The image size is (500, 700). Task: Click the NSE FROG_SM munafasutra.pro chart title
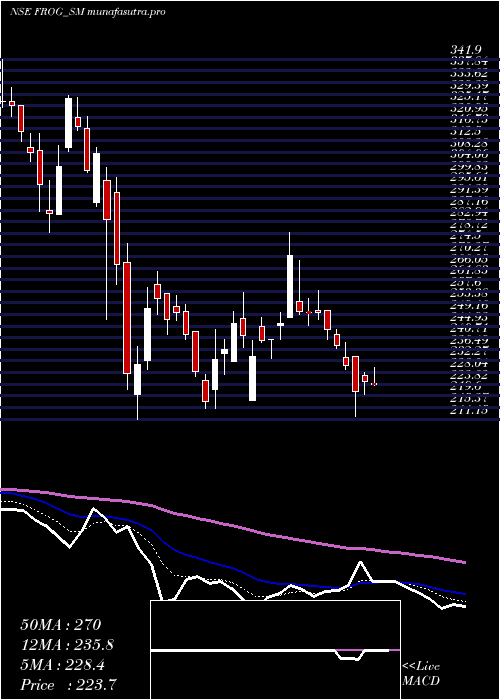click(x=88, y=12)
